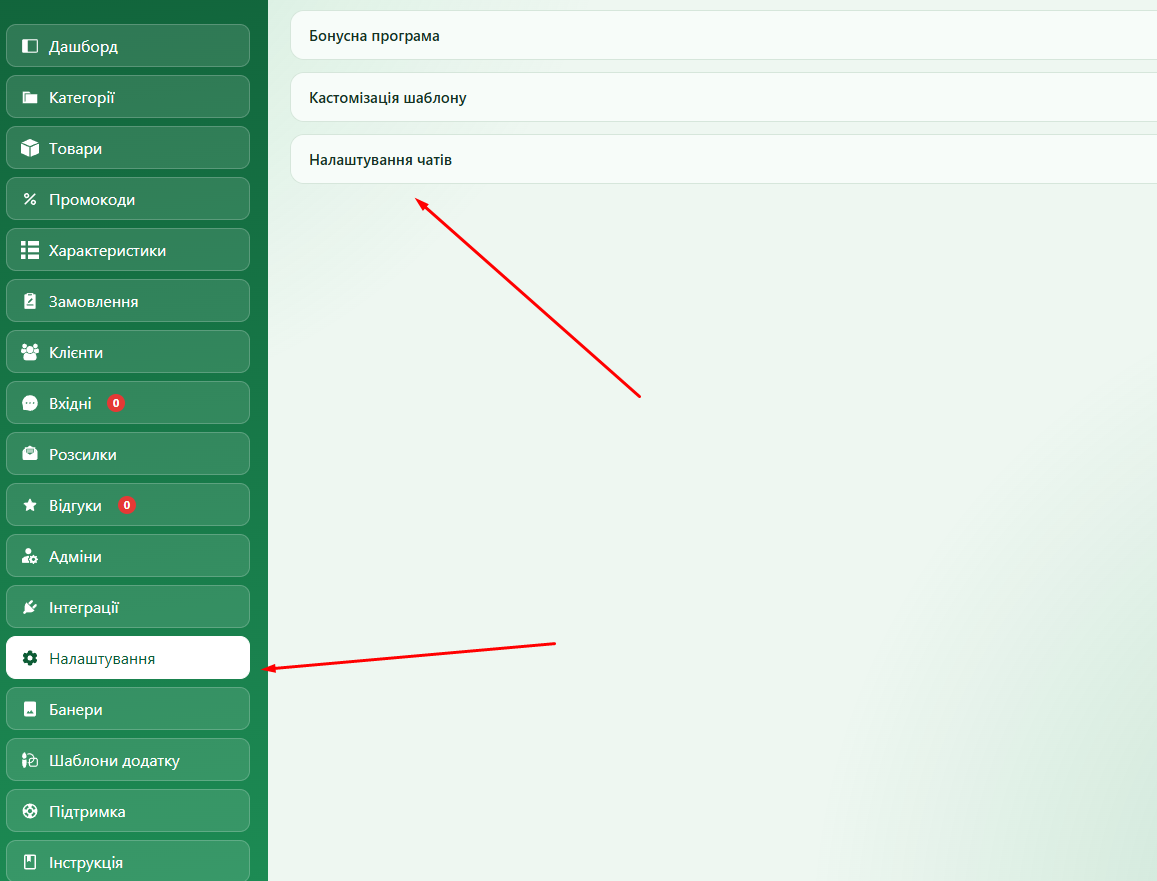Click the percent icon for Промокоди
The width and height of the screenshot is (1157, 881).
tap(30, 199)
